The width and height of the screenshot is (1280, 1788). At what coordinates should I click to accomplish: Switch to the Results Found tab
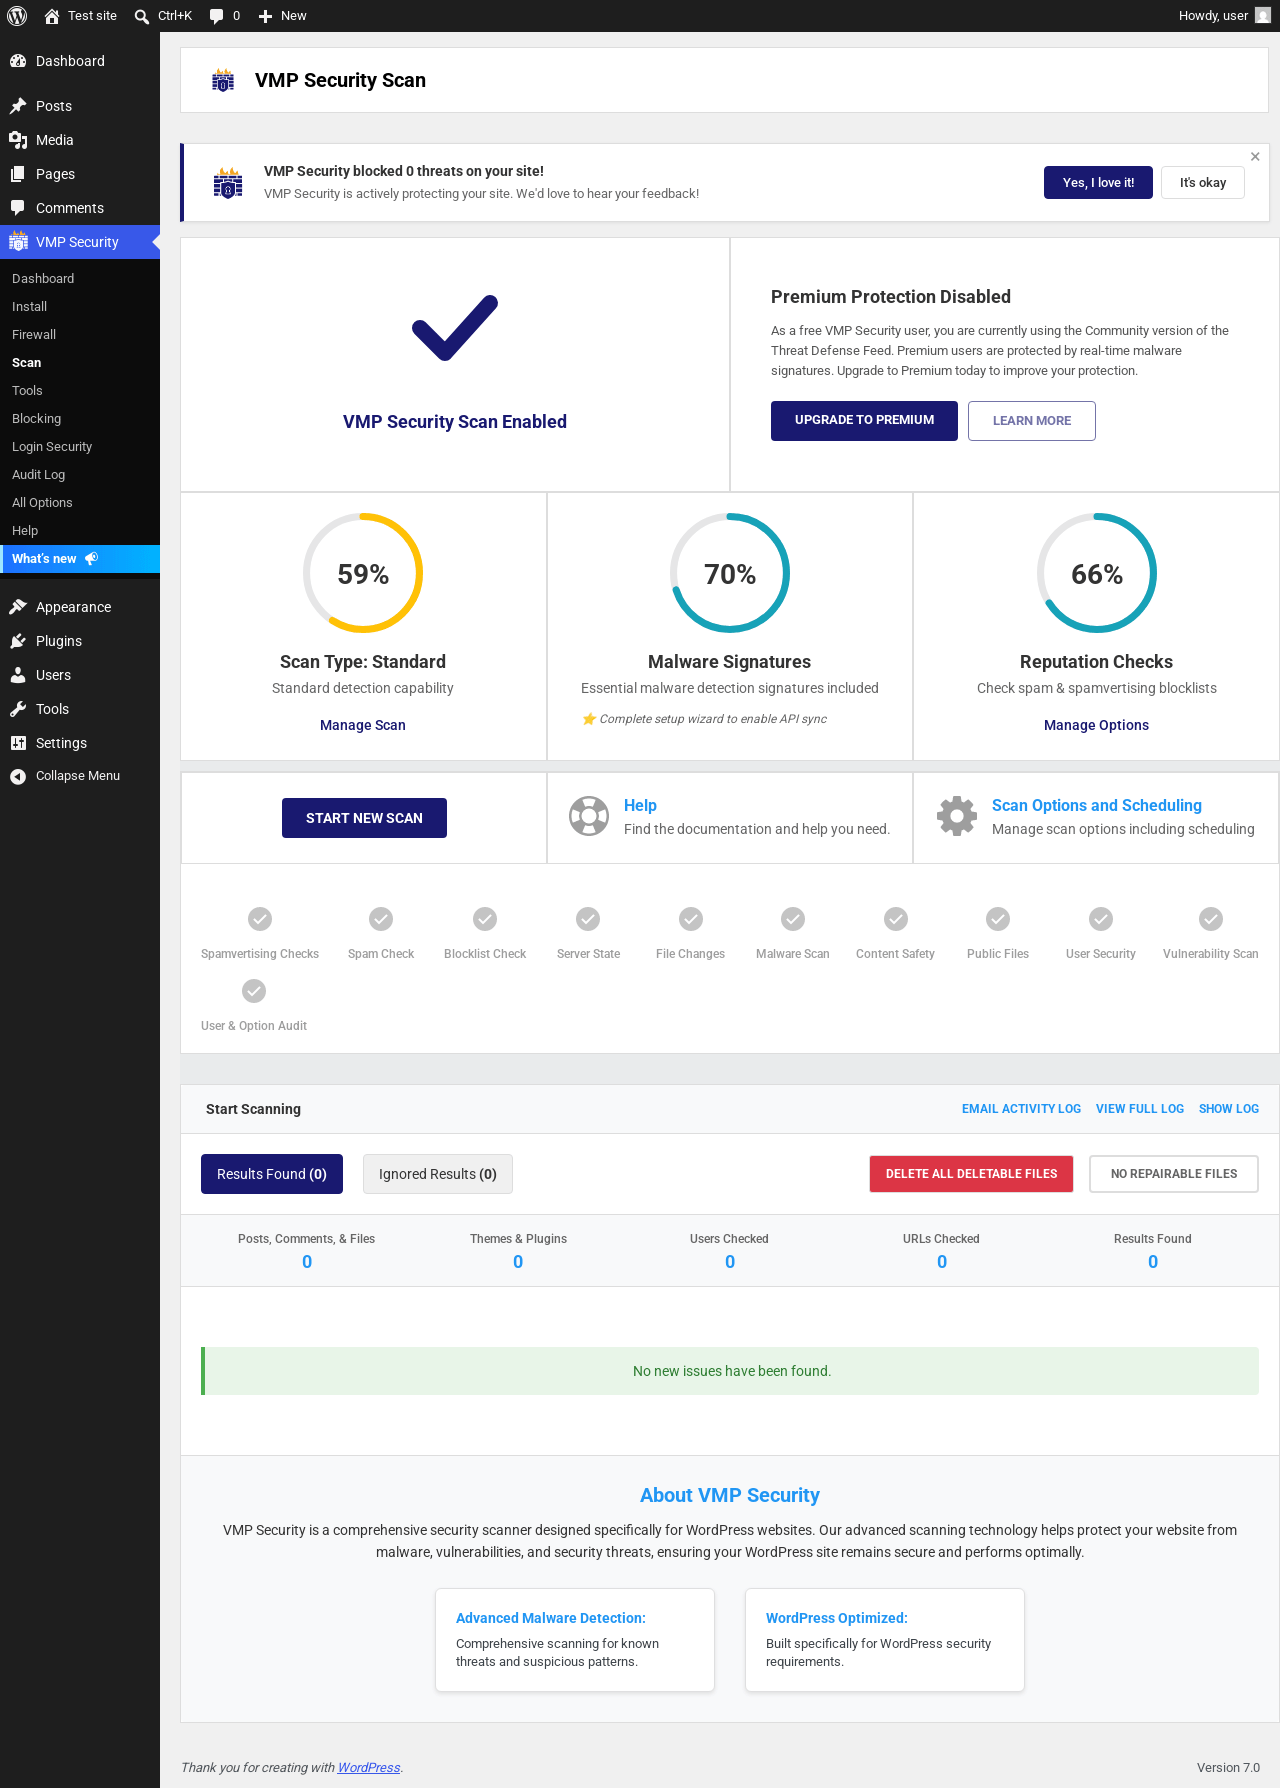click(272, 1174)
